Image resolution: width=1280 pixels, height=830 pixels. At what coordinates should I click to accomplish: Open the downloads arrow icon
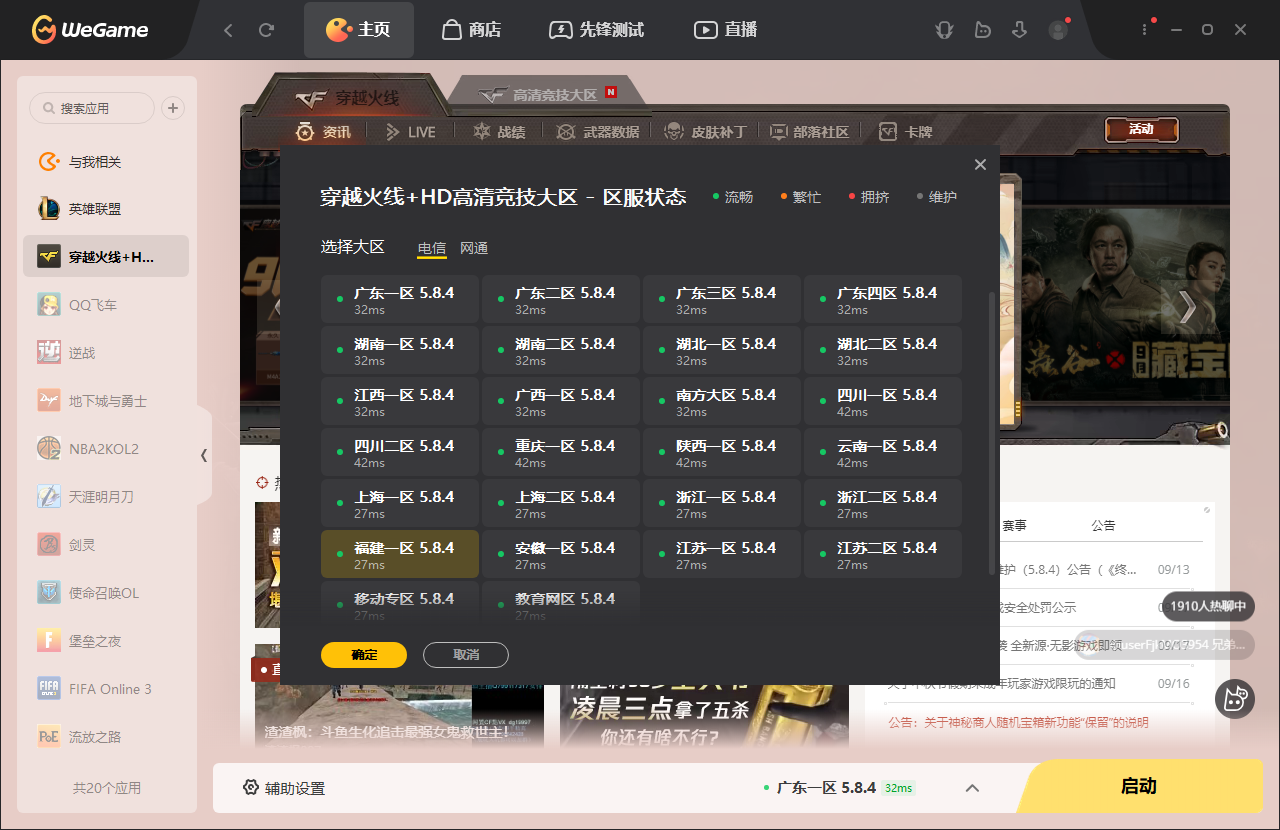[x=1020, y=30]
